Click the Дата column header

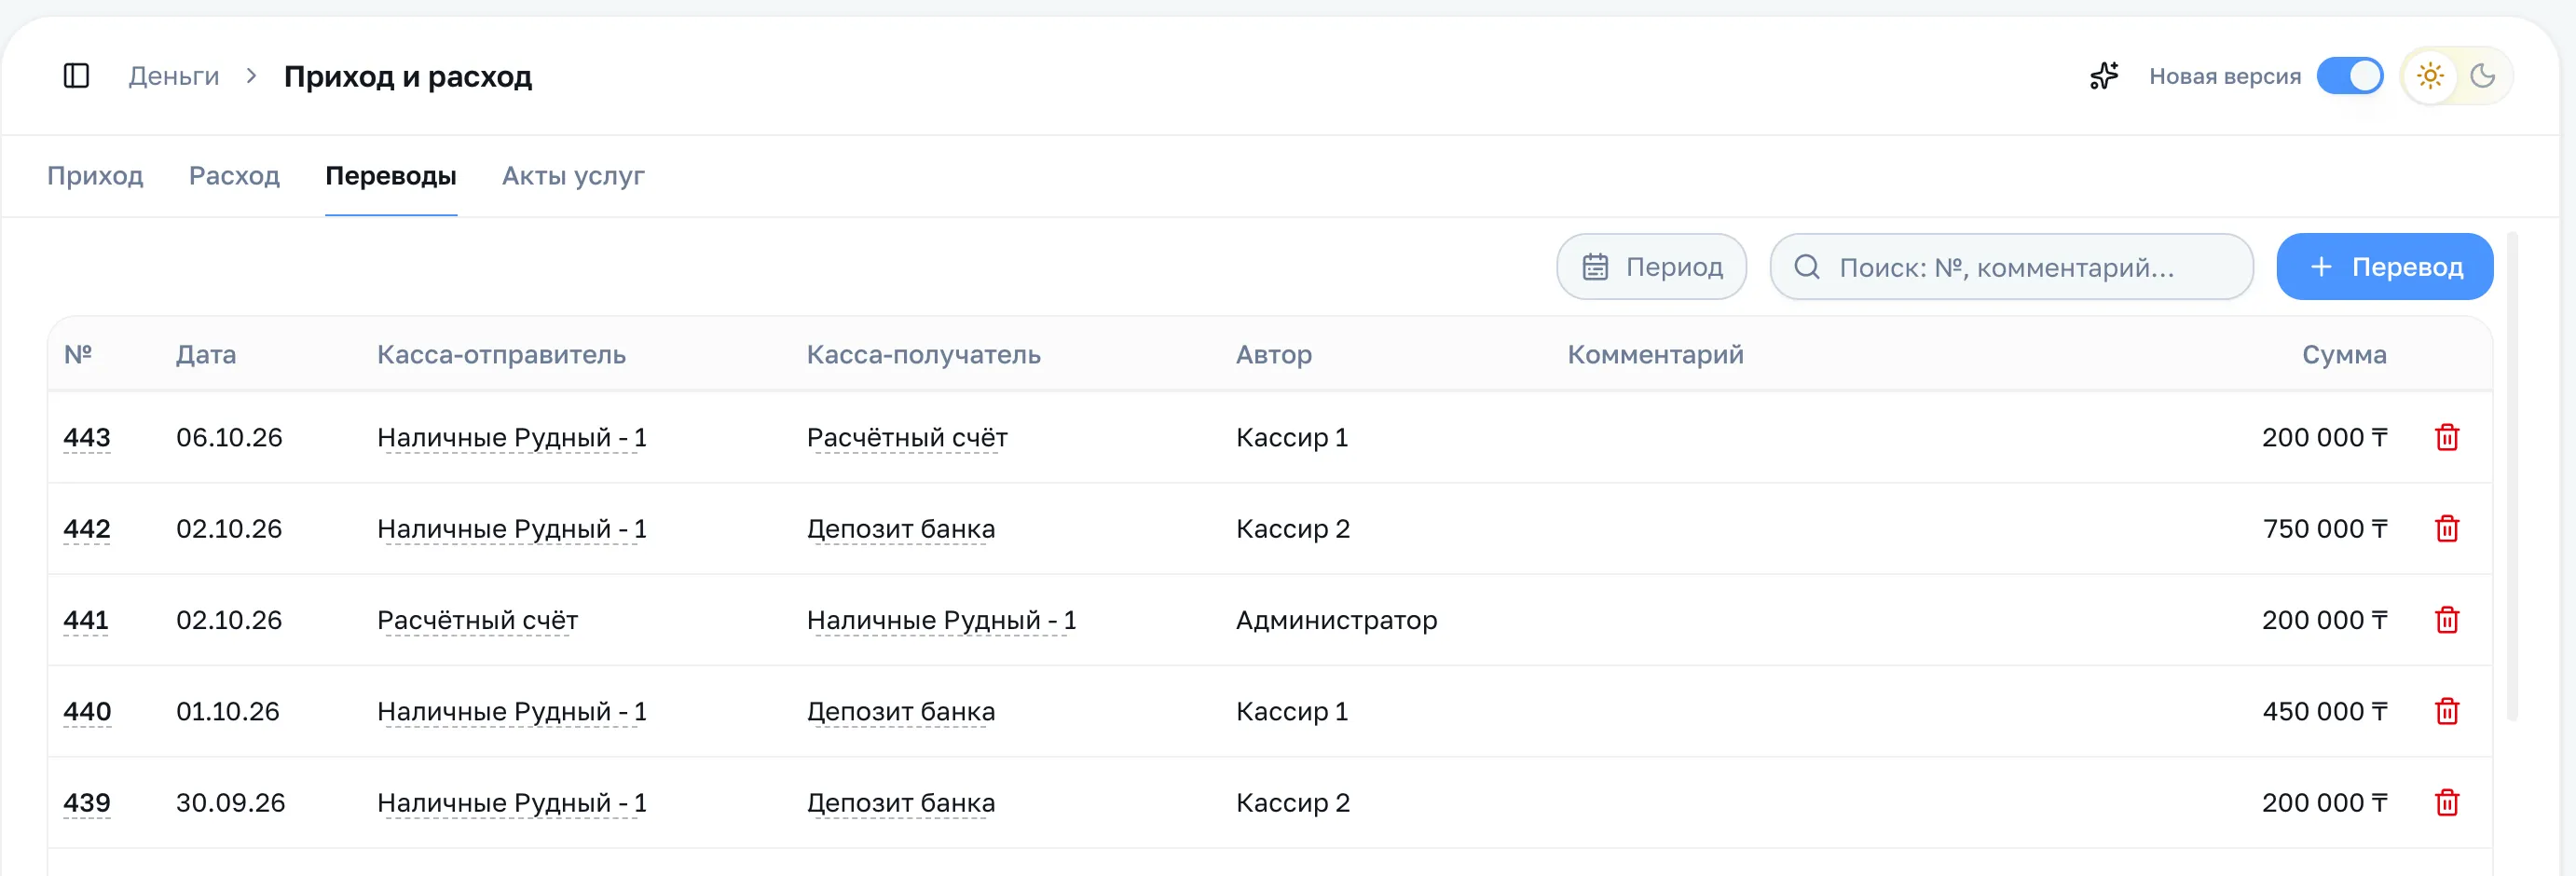pyautogui.click(x=206, y=354)
